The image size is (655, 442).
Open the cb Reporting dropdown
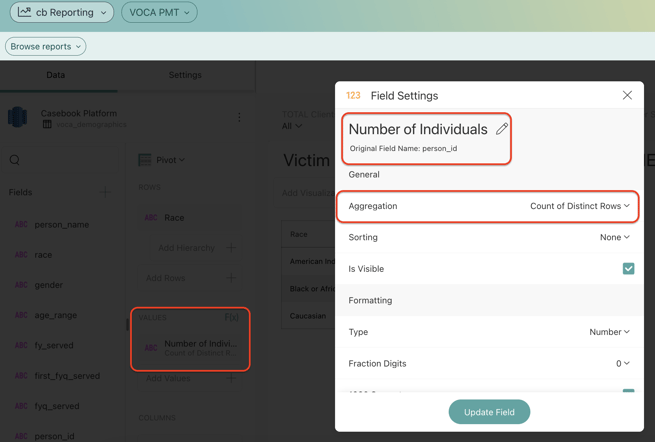click(x=63, y=13)
